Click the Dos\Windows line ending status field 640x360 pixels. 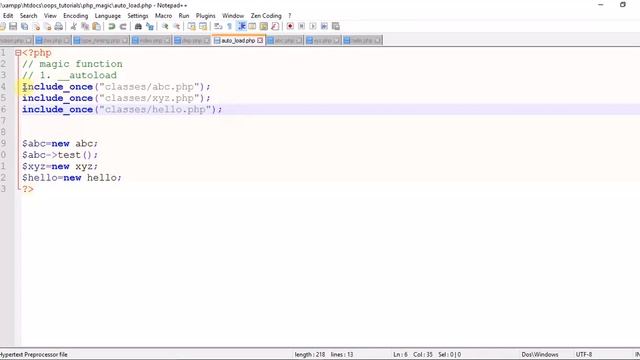(x=540, y=355)
